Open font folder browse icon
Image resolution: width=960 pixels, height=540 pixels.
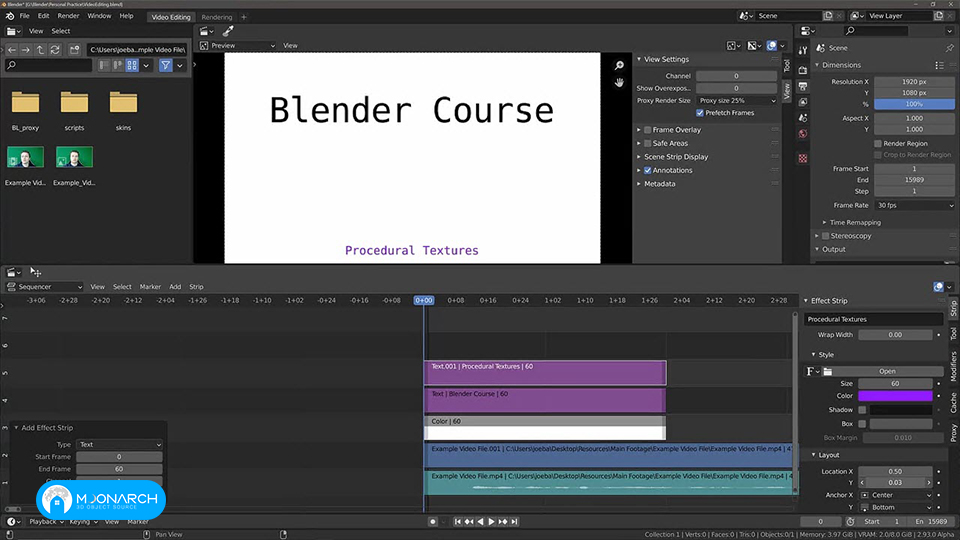[828, 371]
